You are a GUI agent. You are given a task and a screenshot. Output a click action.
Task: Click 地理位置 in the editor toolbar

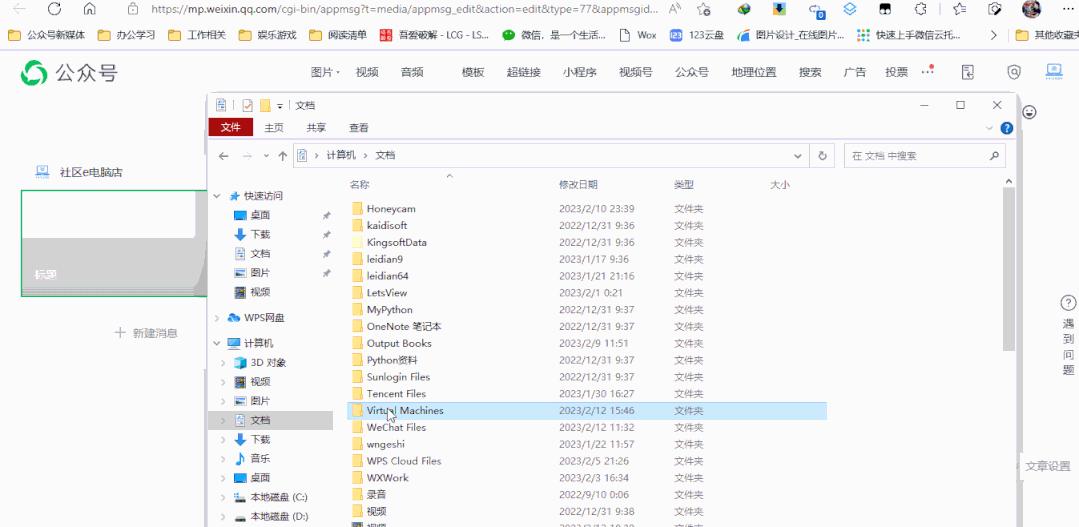[x=754, y=72]
